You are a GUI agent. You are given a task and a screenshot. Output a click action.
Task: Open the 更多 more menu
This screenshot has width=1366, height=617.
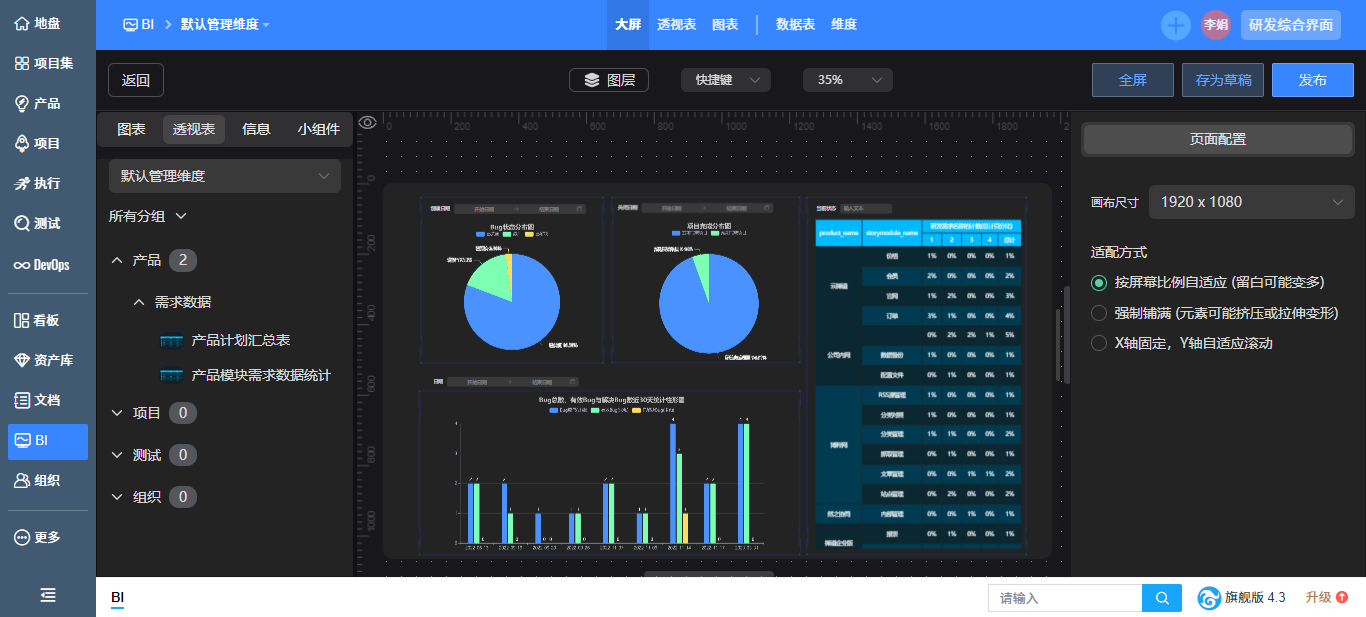click(38, 537)
